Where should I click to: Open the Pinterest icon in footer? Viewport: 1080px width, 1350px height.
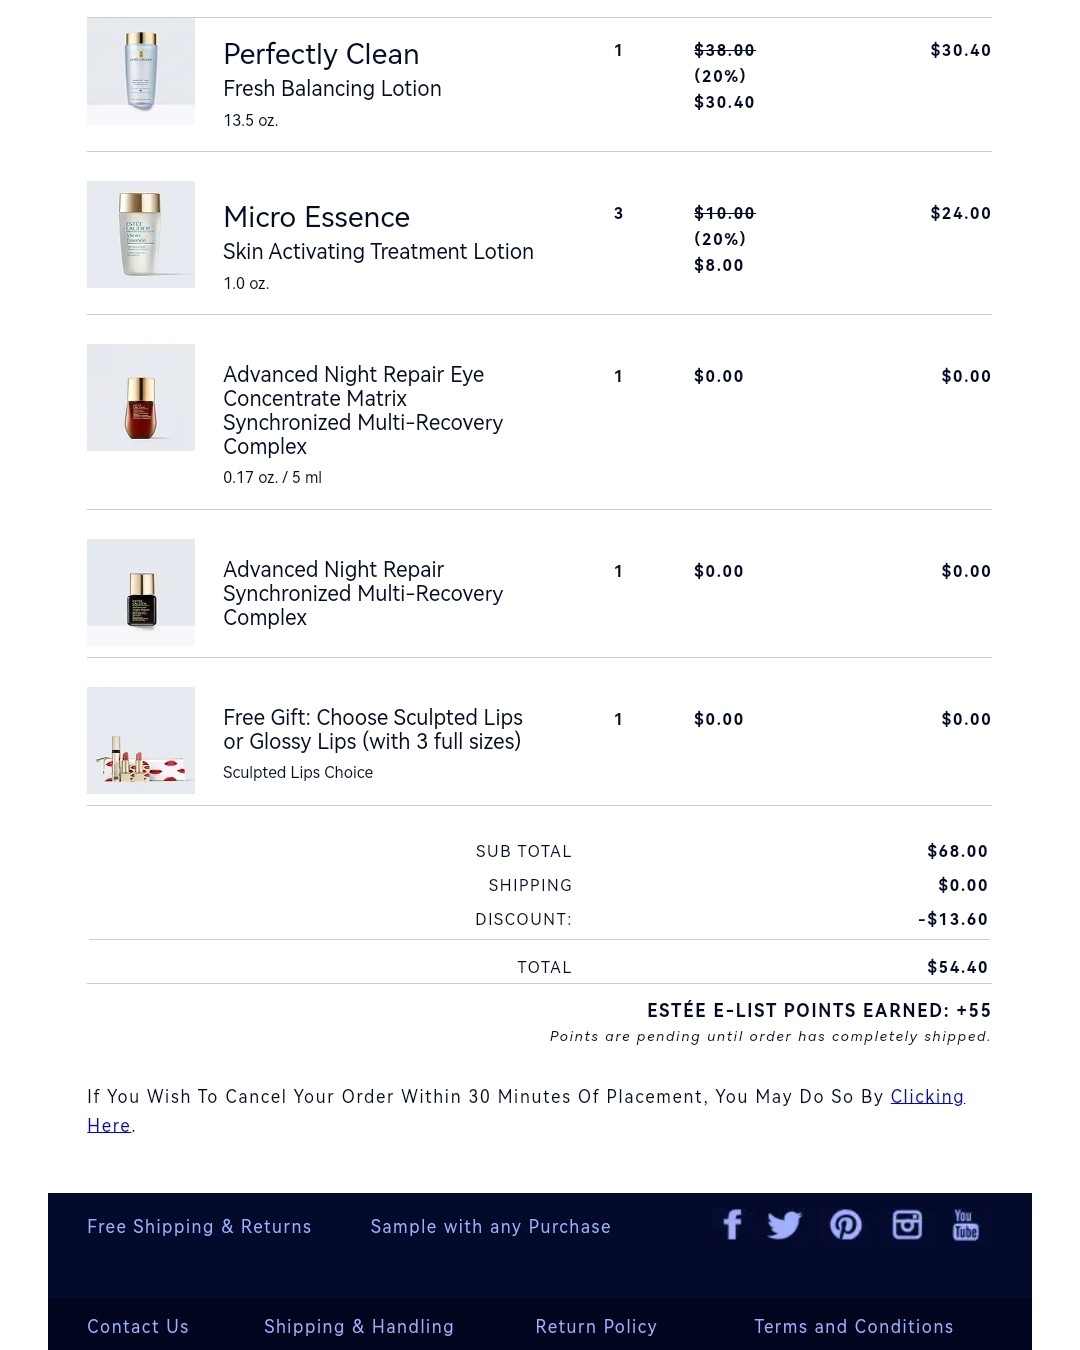click(846, 1225)
